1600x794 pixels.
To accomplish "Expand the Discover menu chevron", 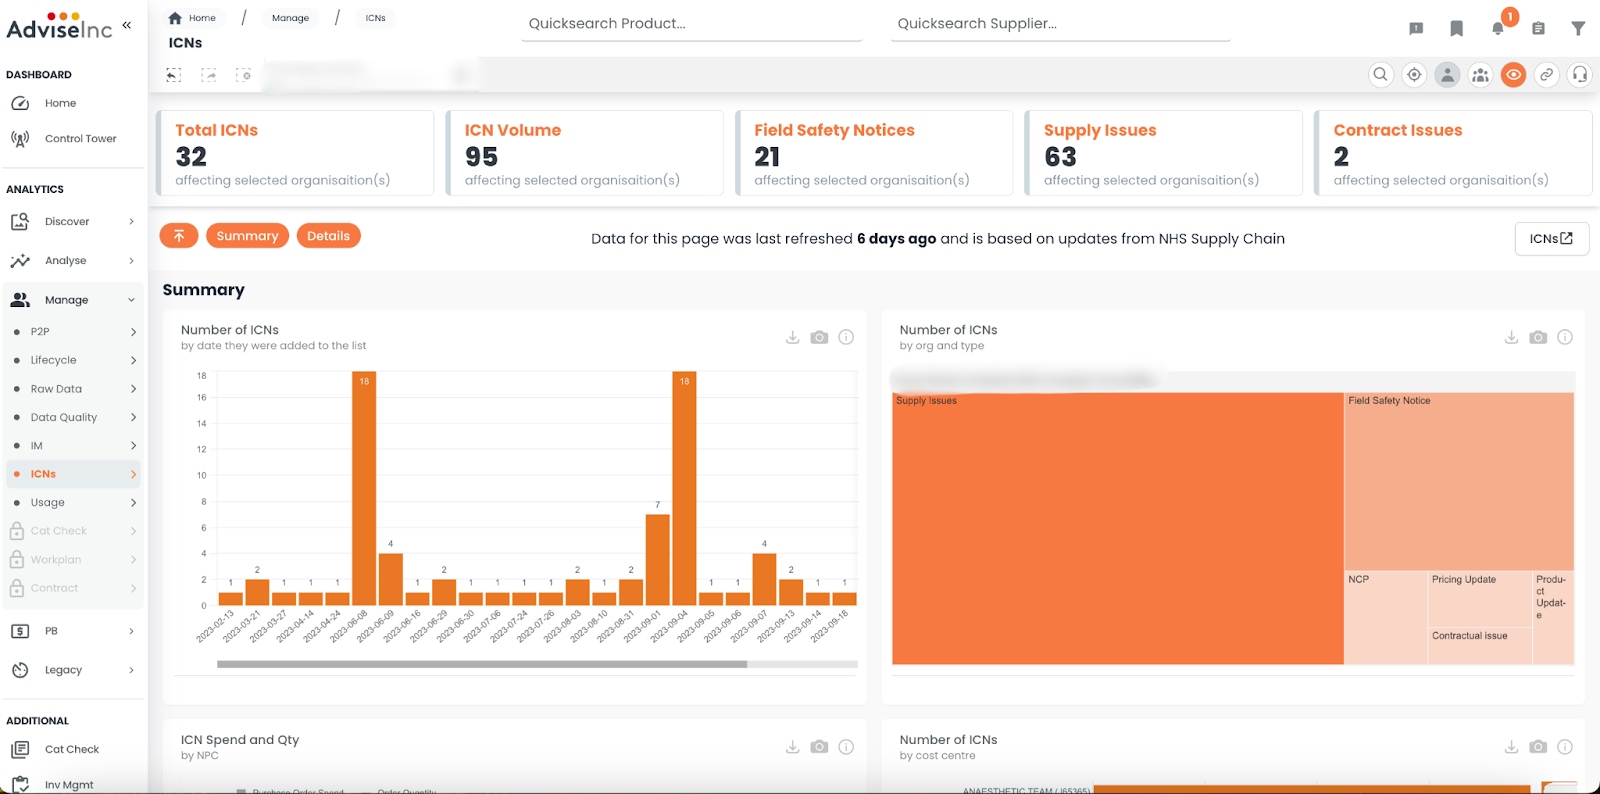I will (x=131, y=222).
